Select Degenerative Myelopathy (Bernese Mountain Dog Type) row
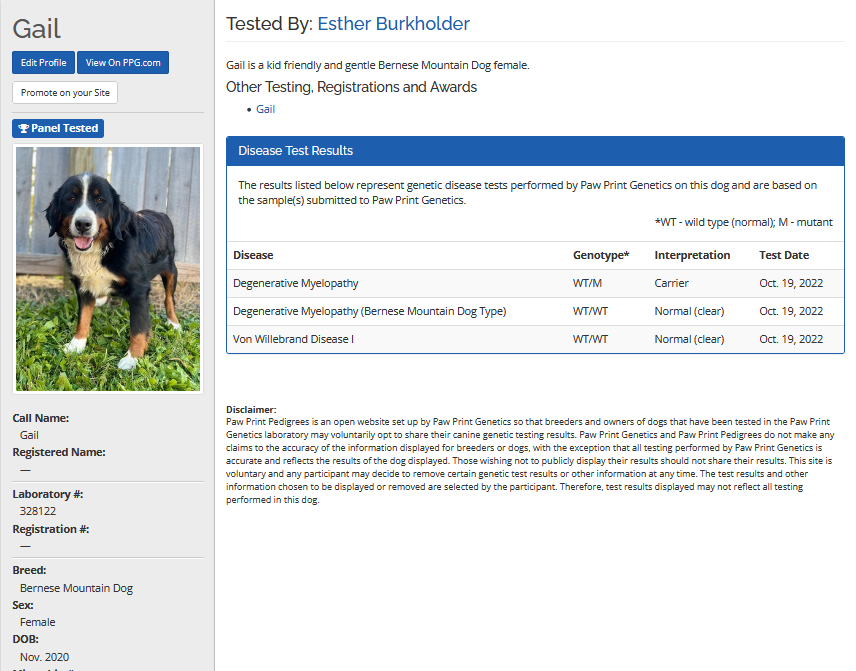This screenshot has width=856, height=671. [369, 311]
